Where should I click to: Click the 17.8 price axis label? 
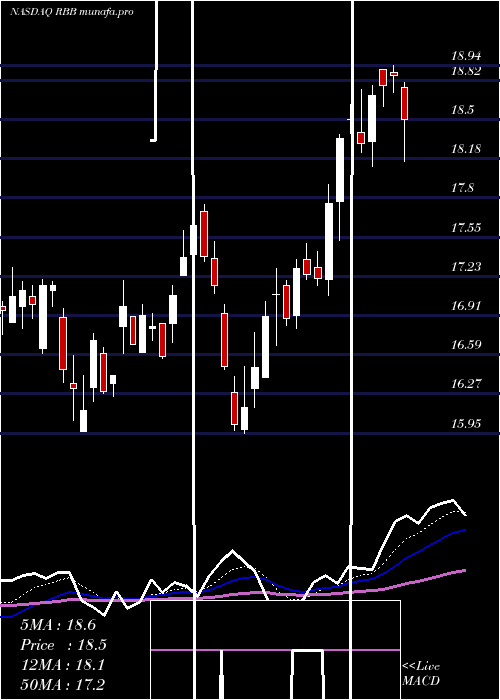point(462,188)
